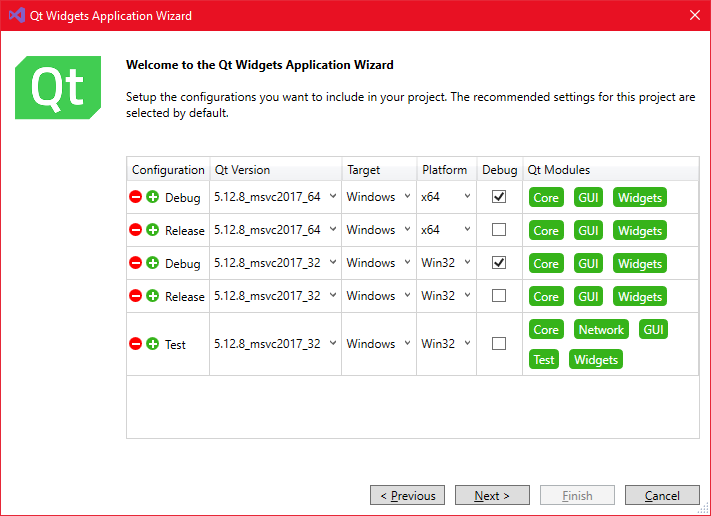
Task: Enable Debug checkbox on Test configuration row
Action: 499,344
